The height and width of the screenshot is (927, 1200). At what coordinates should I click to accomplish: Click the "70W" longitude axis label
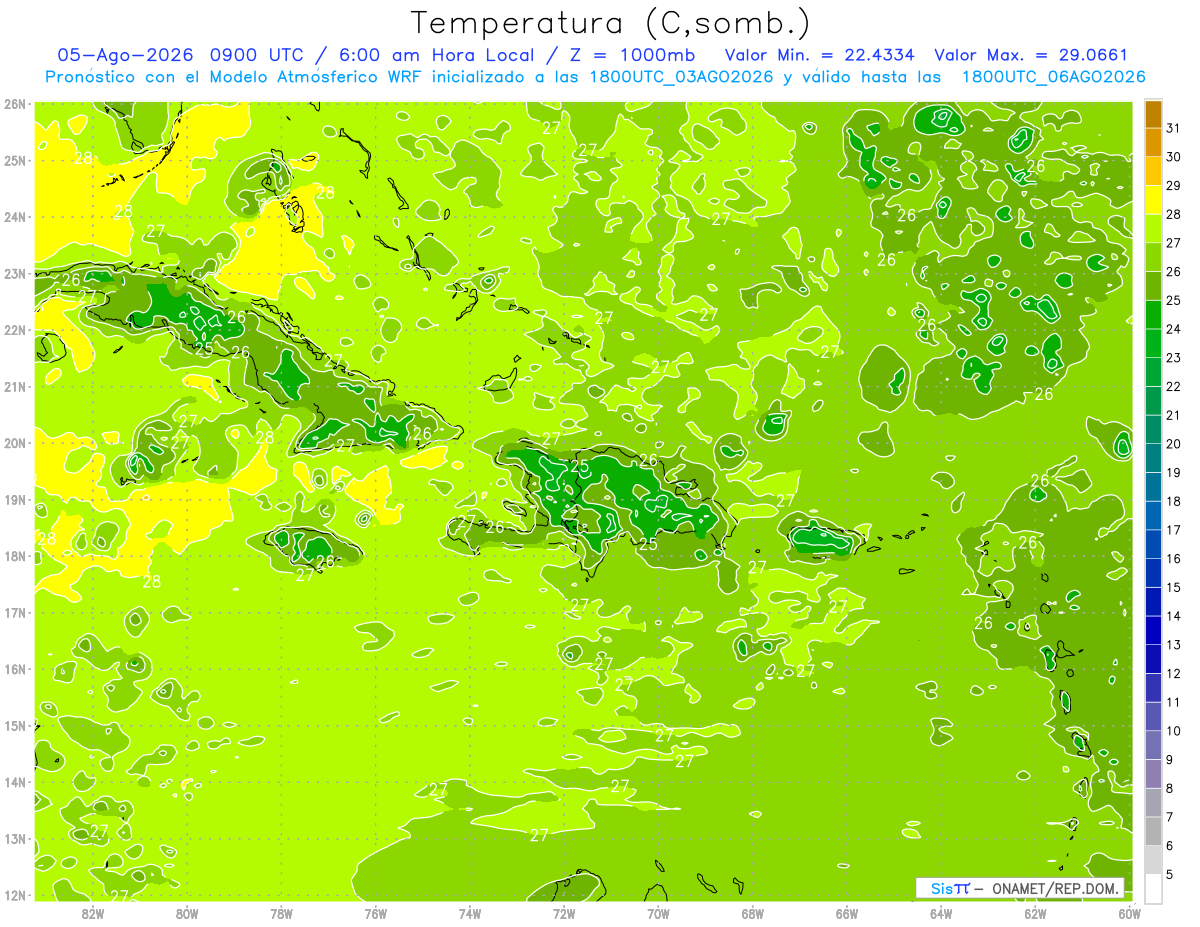pyautogui.click(x=658, y=913)
